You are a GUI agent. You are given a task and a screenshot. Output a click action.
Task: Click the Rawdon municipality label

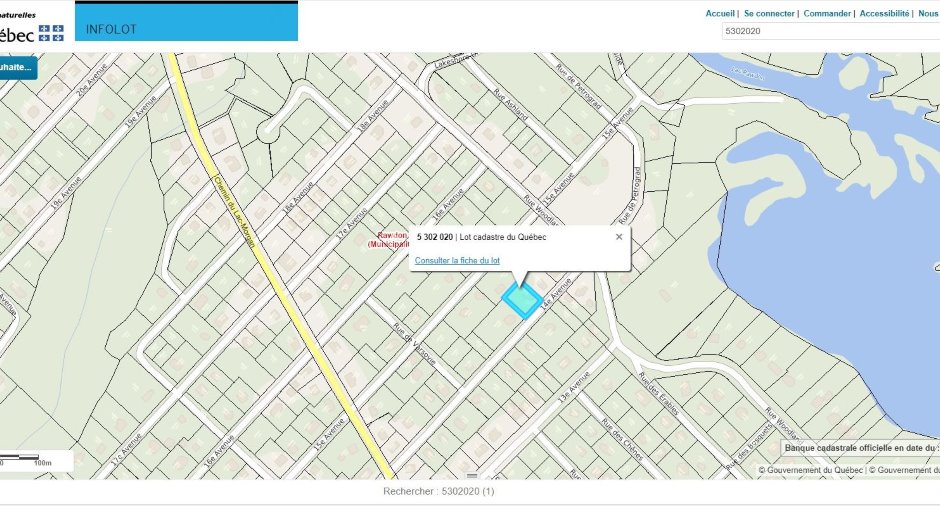tap(390, 240)
